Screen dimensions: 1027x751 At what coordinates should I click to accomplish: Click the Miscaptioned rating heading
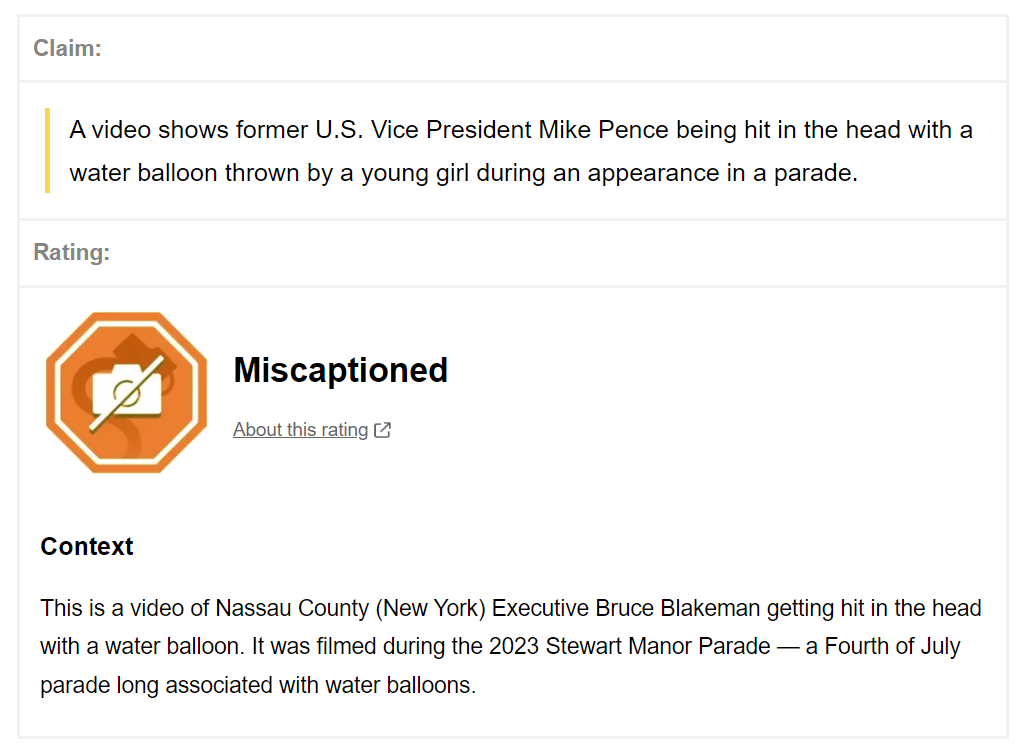click(x=340, y=370)
